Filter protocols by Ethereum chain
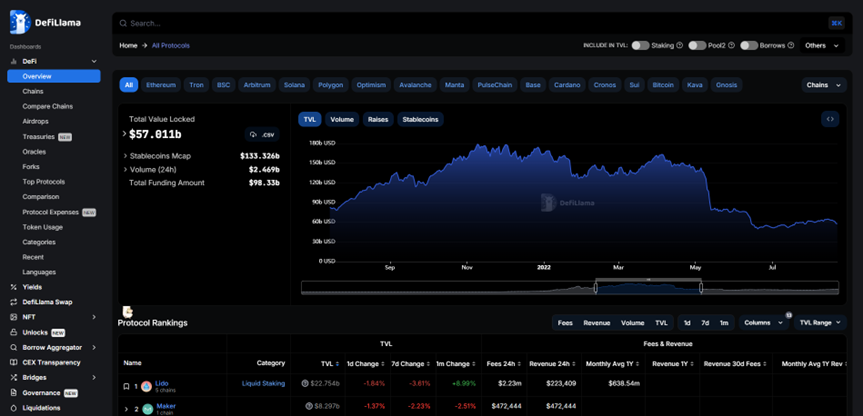Screen dimensions: 863x416 coord(161,85)
